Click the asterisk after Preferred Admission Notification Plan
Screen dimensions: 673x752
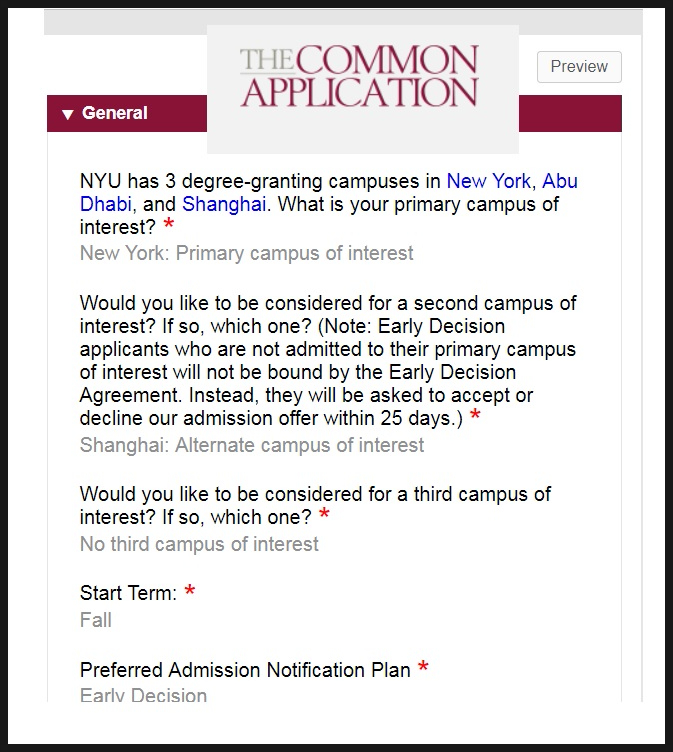[x=423, y=668]
